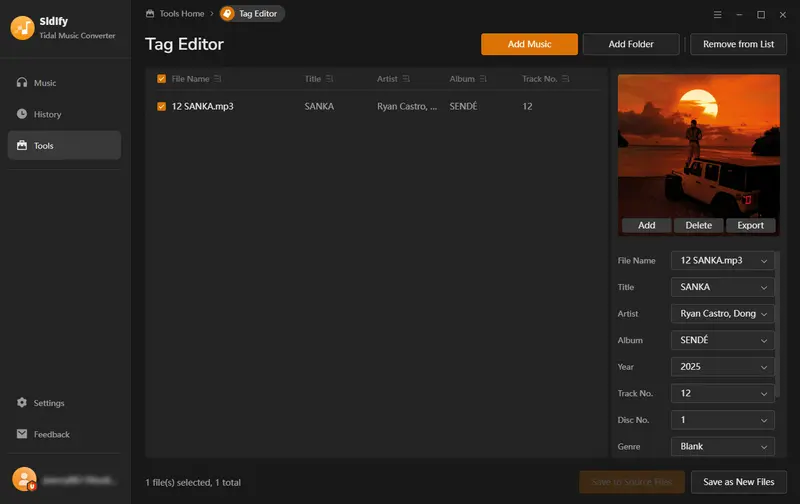
Task: Go to Music in the sidebar
Action: coord(64,83)
